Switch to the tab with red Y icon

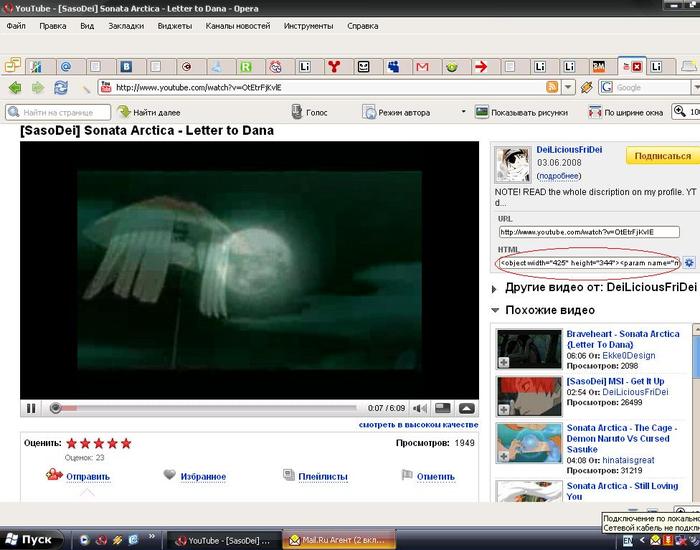coord(334,67)
